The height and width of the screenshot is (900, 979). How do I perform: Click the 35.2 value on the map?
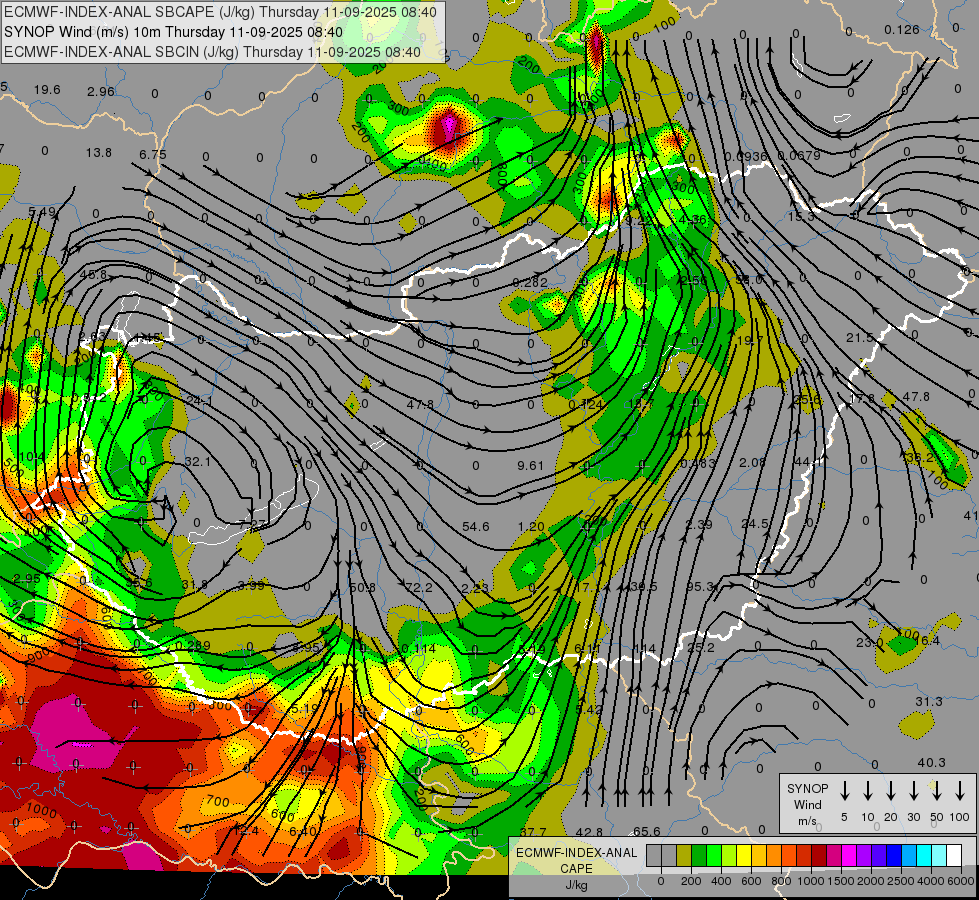coord(920,458)
